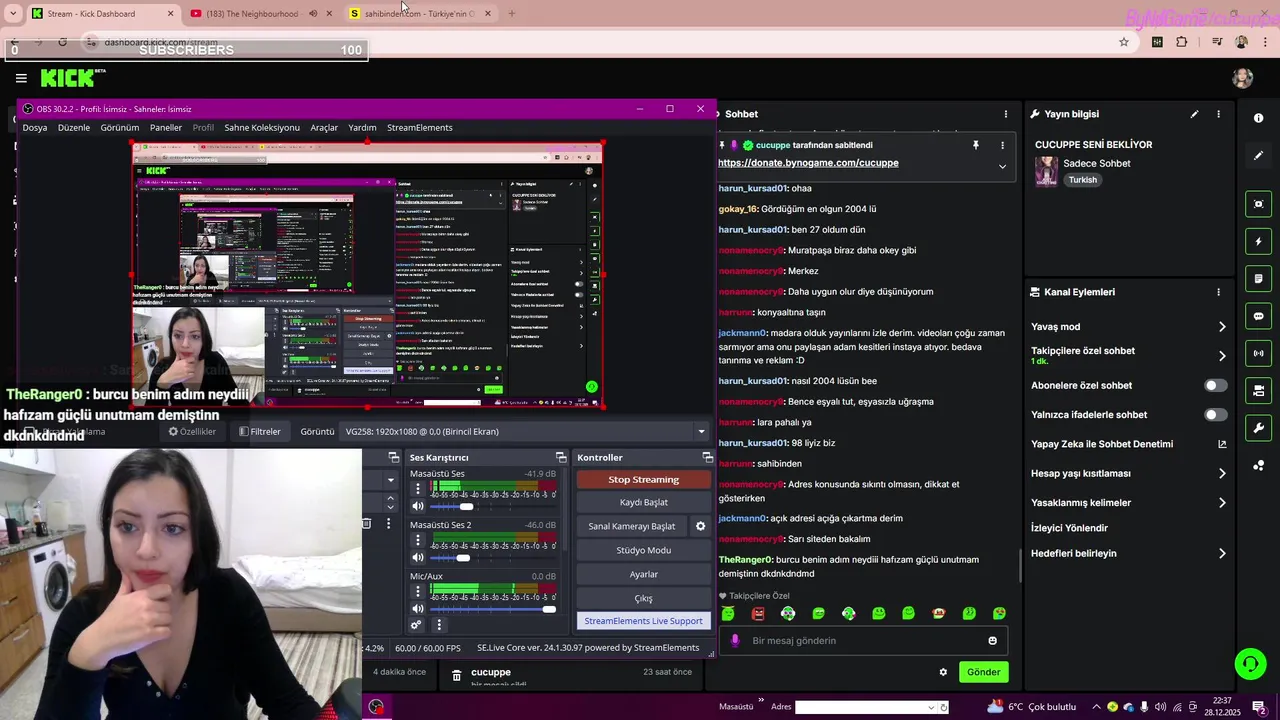The width and height of the screenshot is (1280, 720).
Task: Open OBS audio mixer advanced settings gears
Action: point(416,625)
